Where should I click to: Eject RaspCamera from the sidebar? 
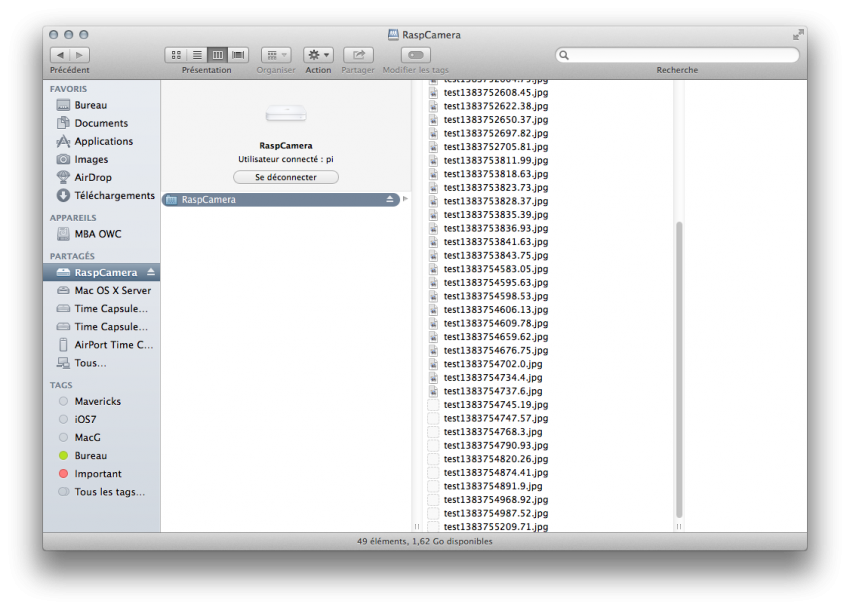(151, 272)
